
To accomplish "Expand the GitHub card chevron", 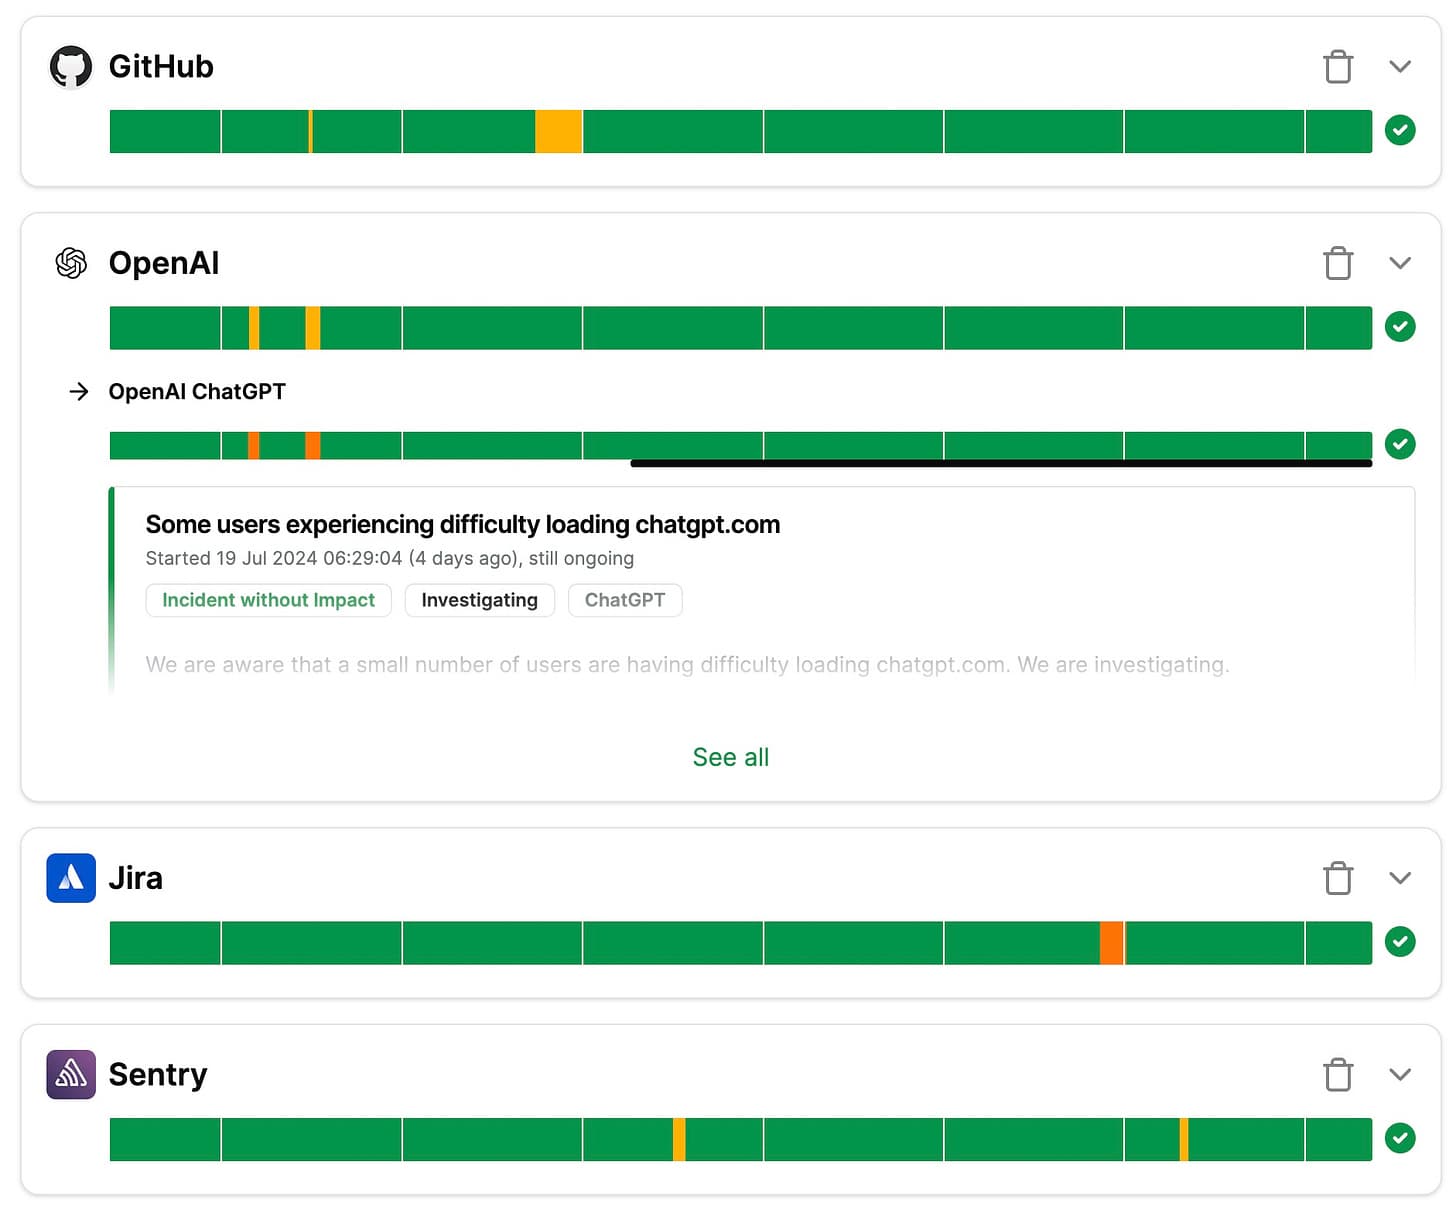I will coord(1400,67).
